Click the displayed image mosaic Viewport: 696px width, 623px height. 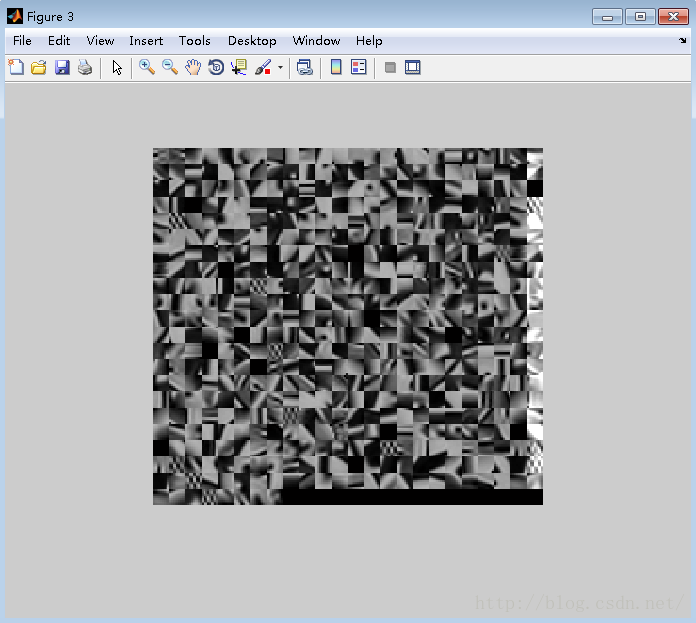[348, 326]
